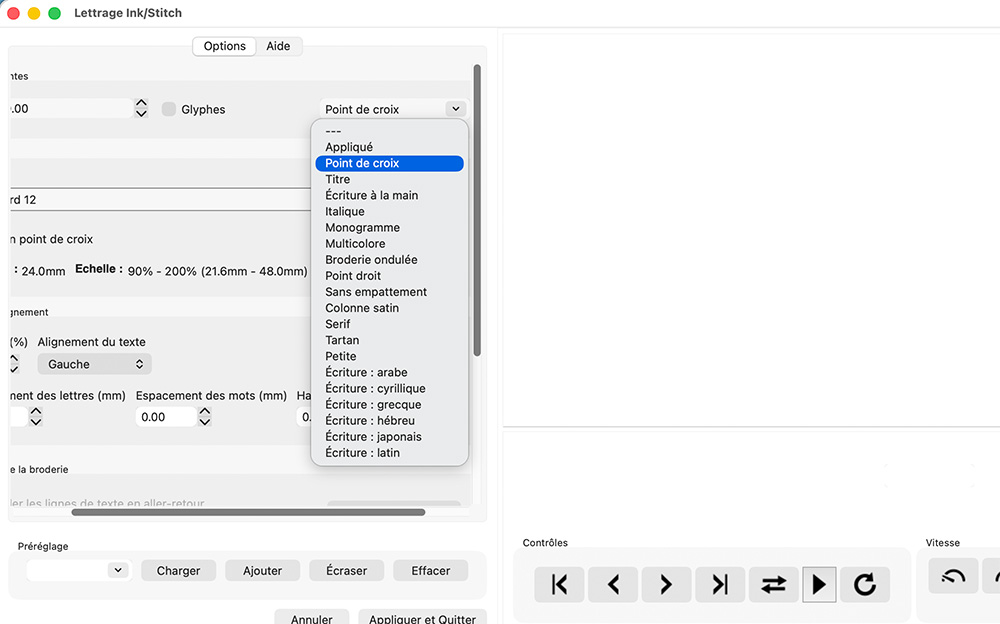Click the vertical scrollbar of options panel
The image size is (1000, 624).
[x=477, y=211]
